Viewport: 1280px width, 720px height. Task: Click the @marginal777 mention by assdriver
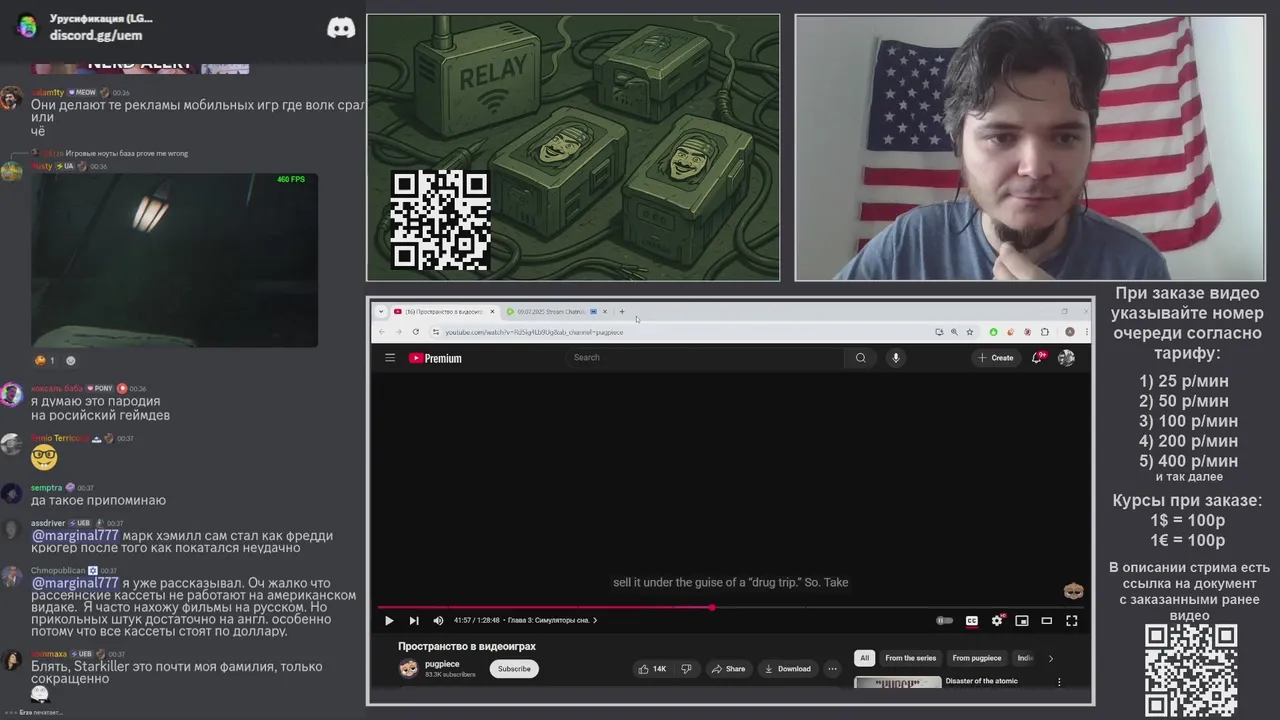(x=75, y=536)
